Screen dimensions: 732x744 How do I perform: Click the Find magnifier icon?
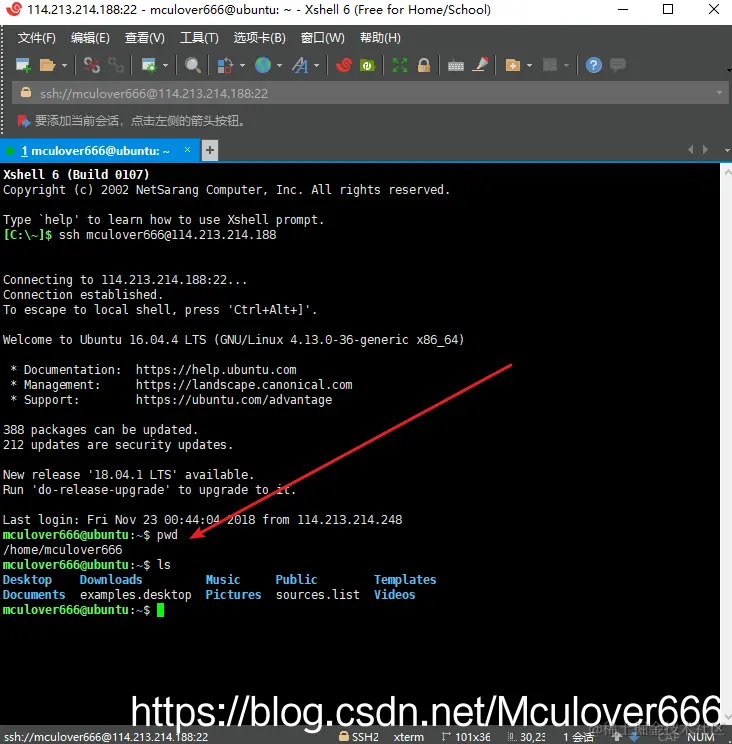(x=193, y=65)
